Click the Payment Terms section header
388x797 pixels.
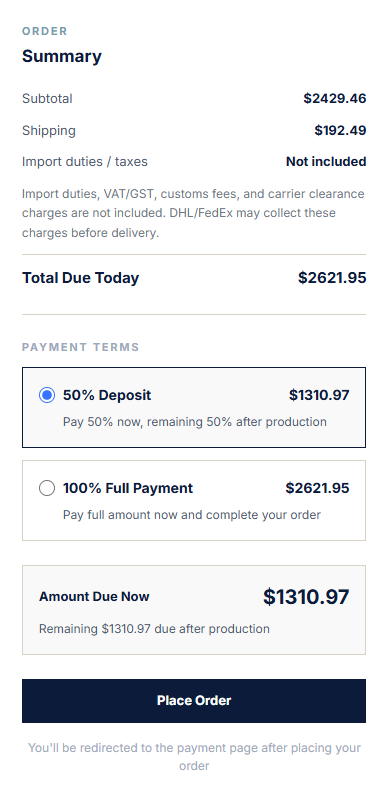(80, 347)
